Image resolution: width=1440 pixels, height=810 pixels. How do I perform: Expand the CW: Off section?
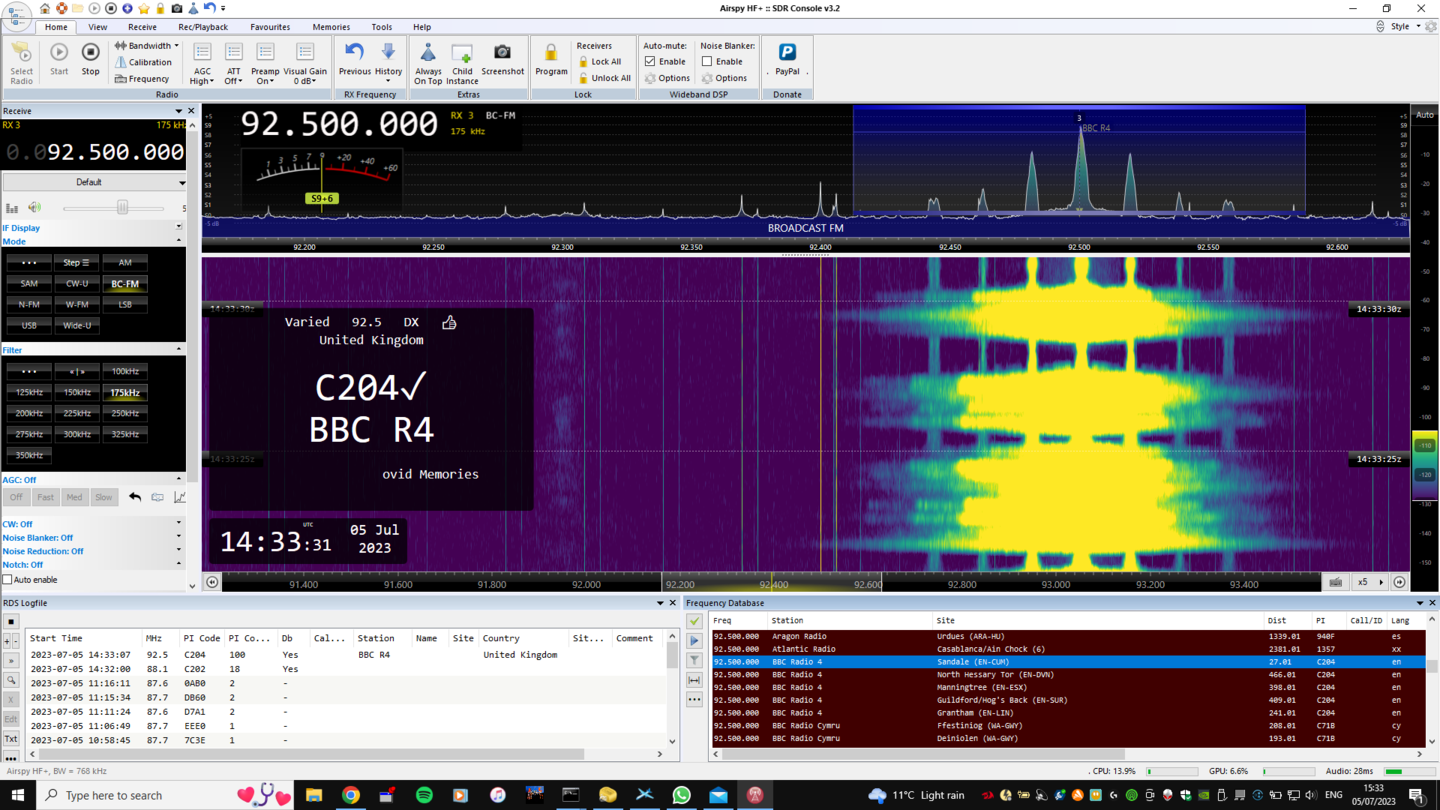coord(93,524)
